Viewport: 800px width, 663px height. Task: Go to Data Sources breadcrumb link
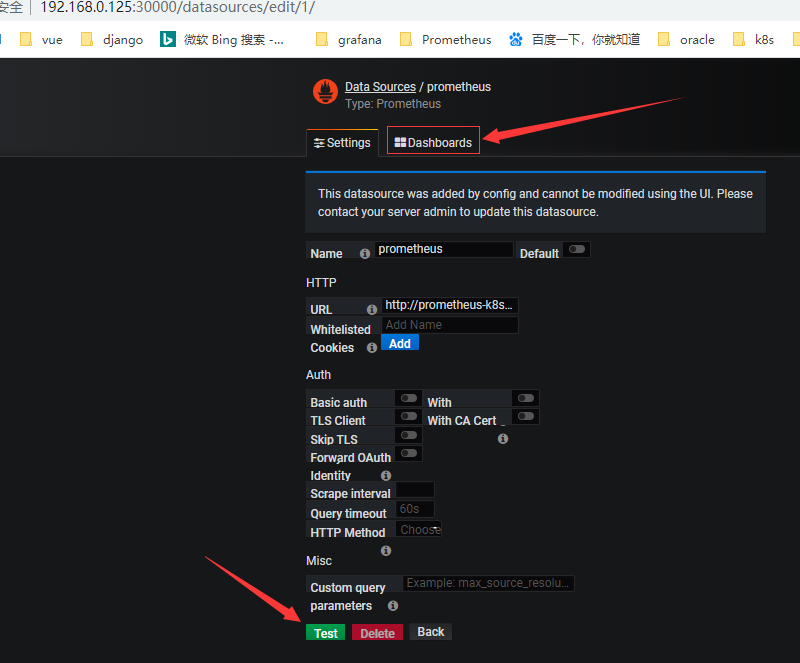pos(380,87)
